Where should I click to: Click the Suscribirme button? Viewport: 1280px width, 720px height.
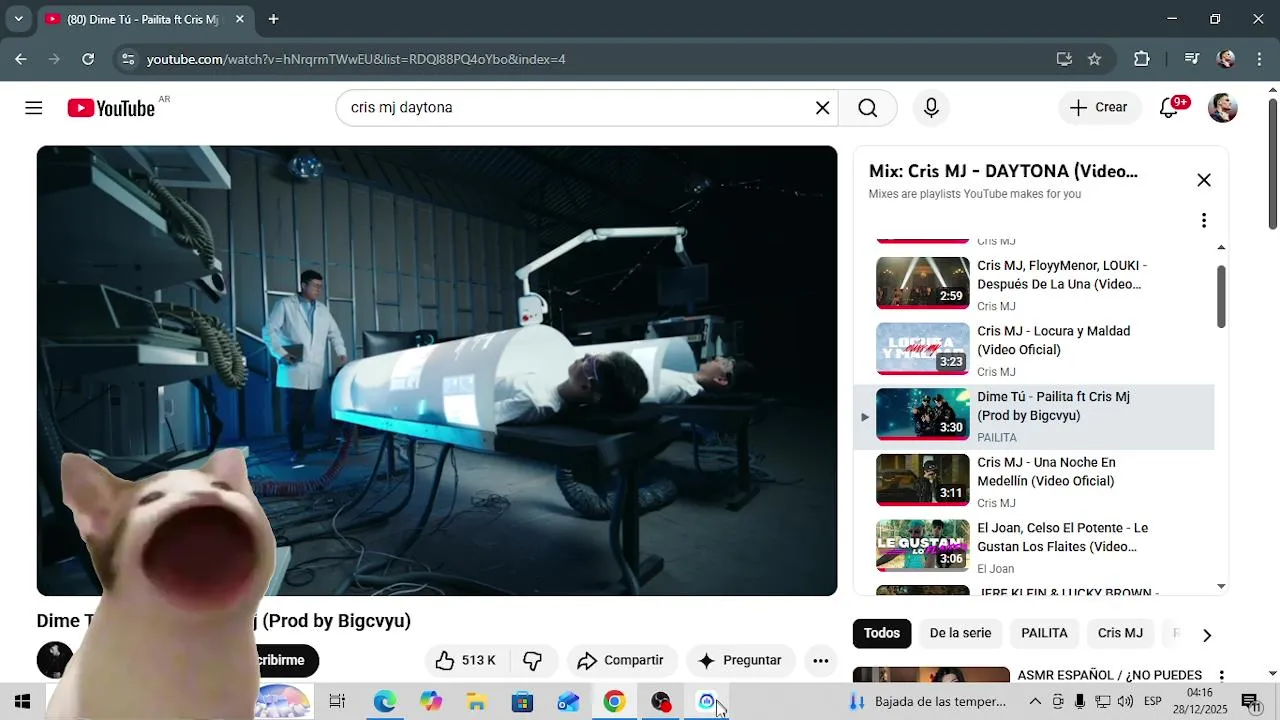coord(285,660)
